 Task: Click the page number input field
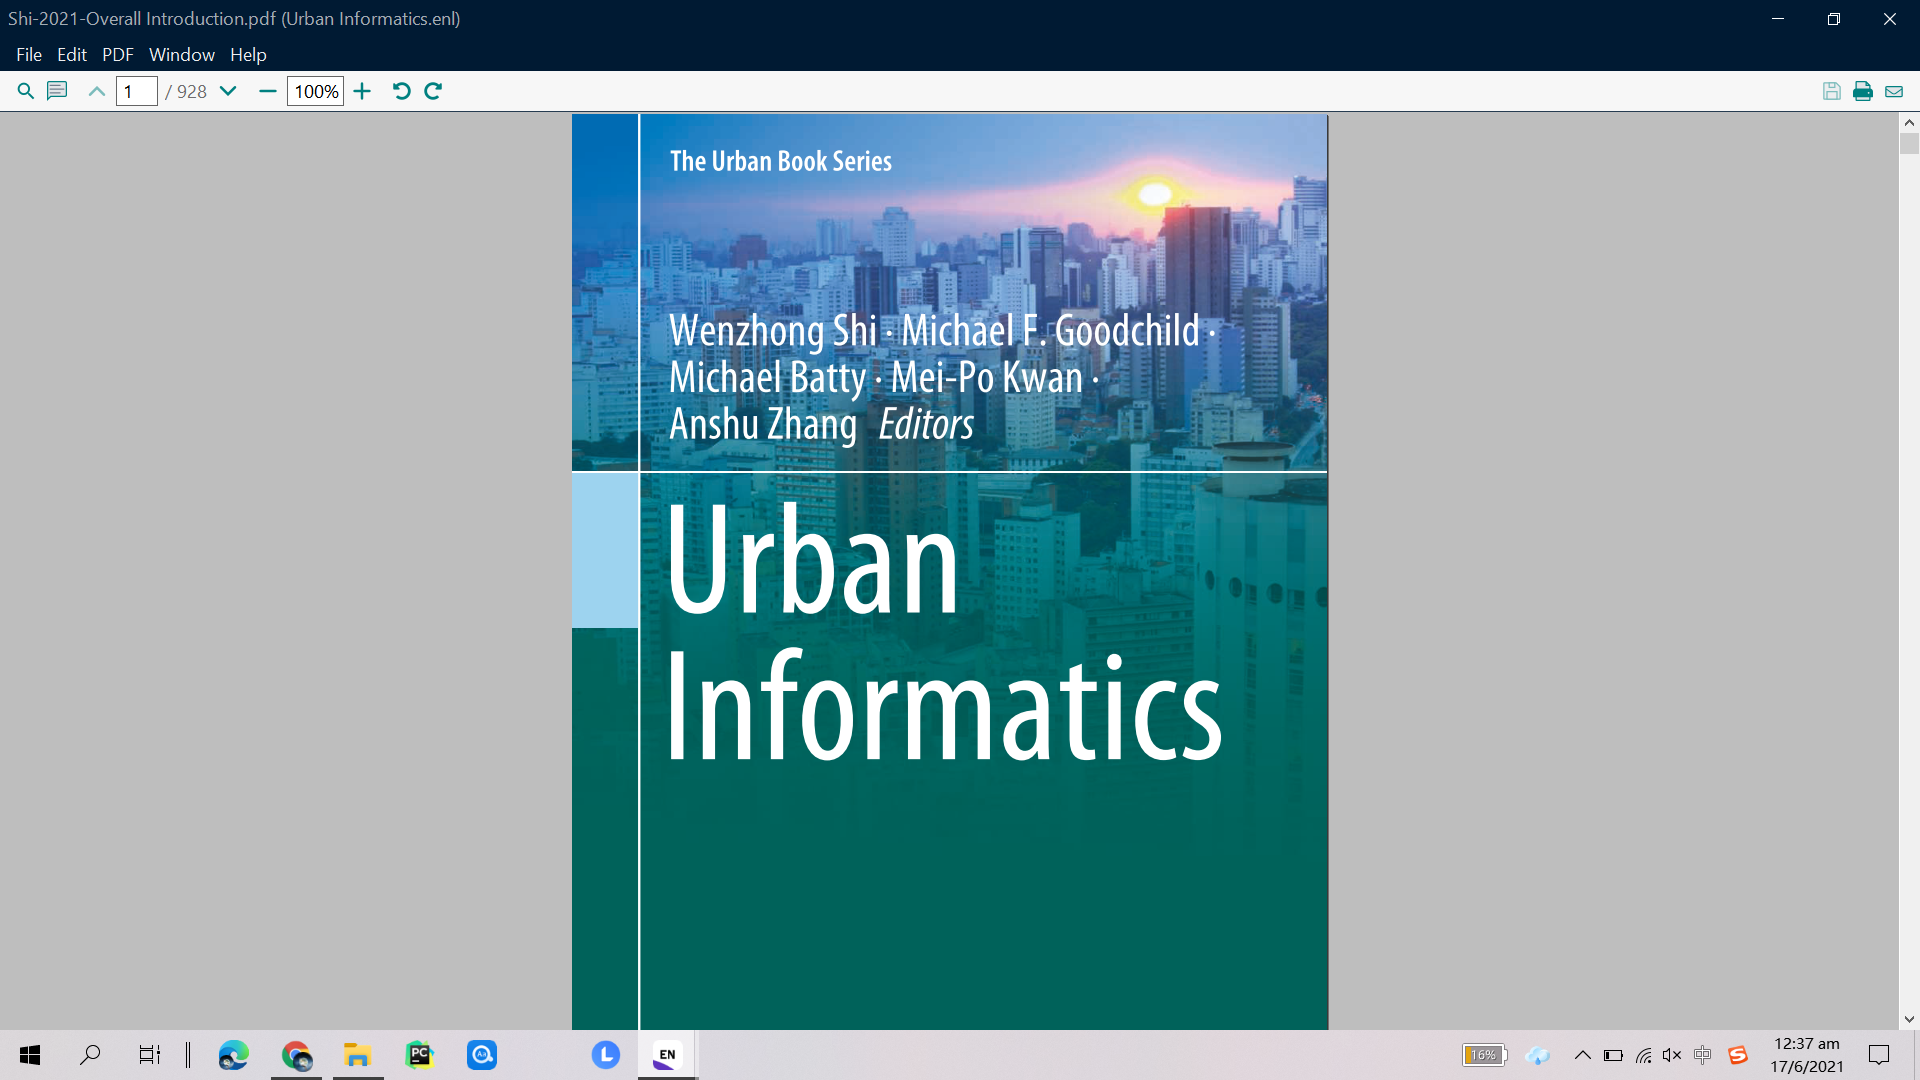click(137, 91)
